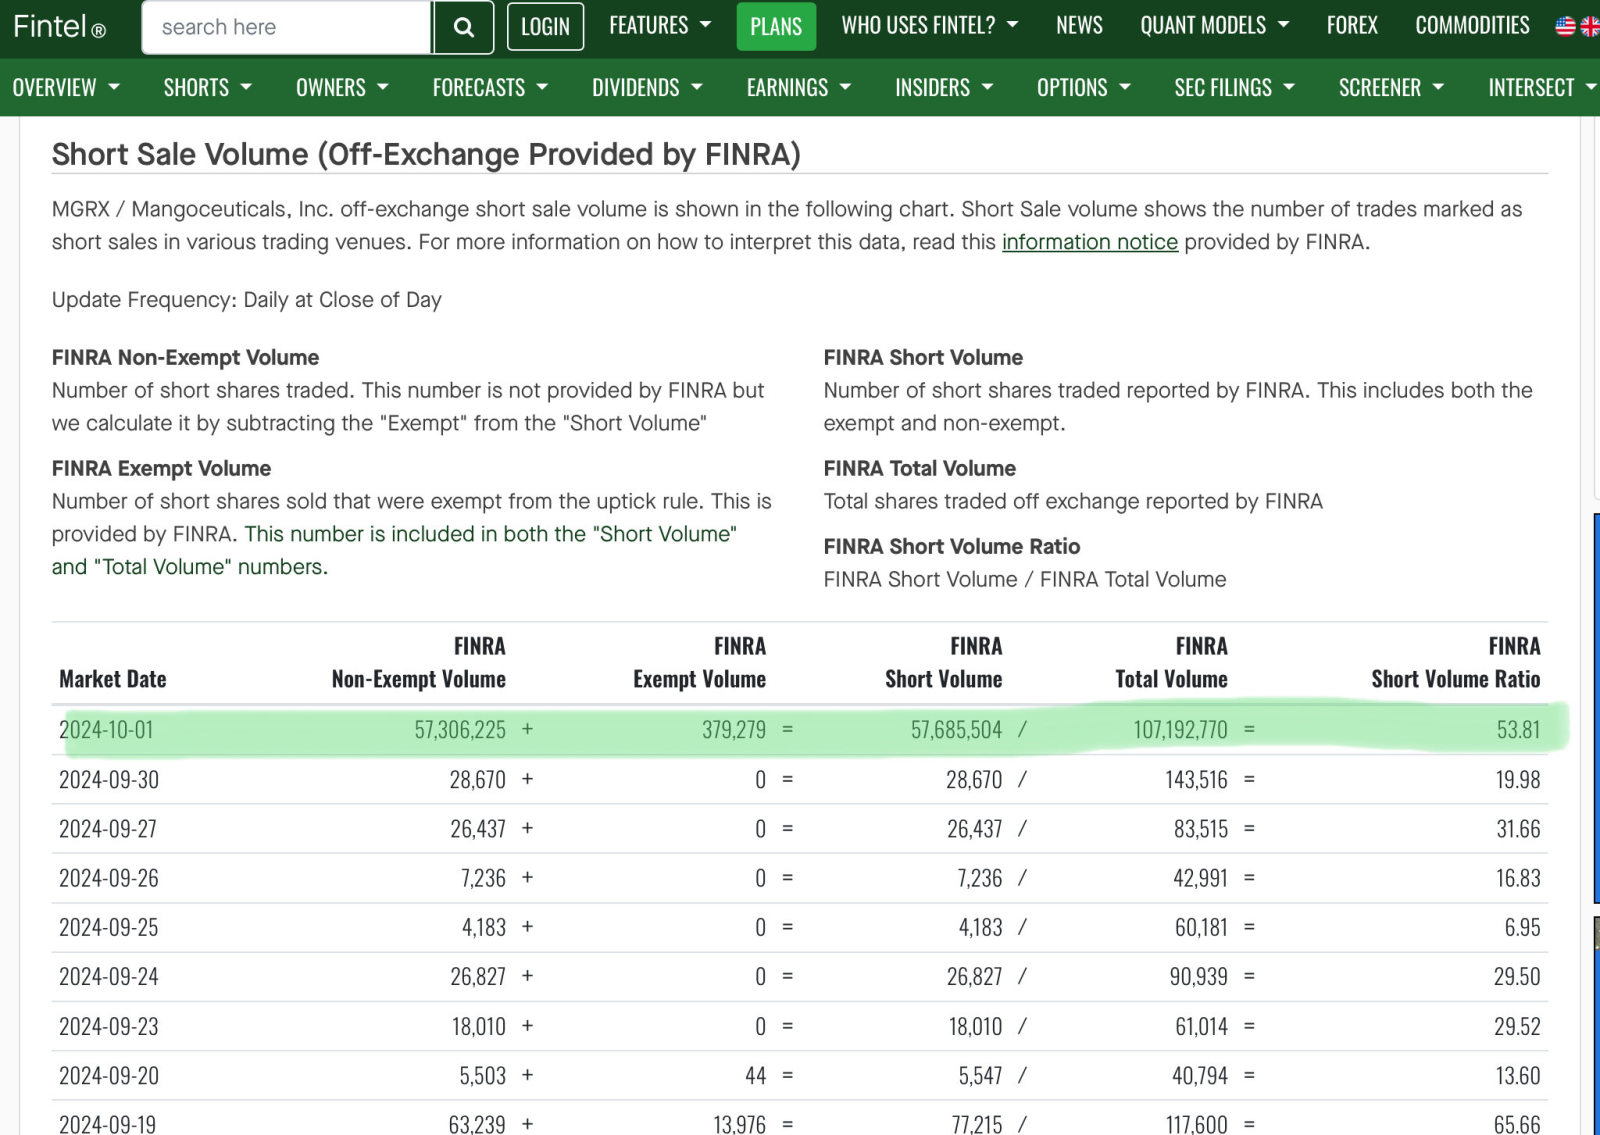Select the 2024-09-23 date cell
The height and width of the screenshot is (1135, 1600).
click(109, 1026)
